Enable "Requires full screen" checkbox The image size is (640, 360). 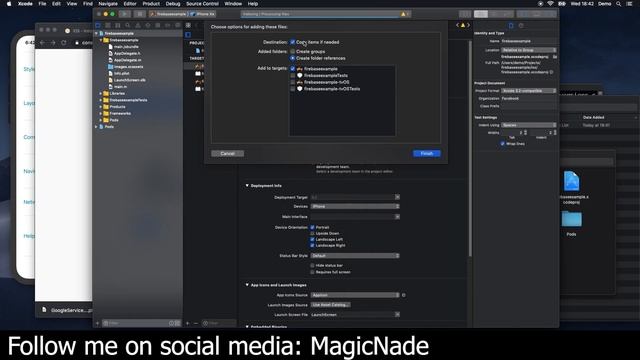pyautogui.click(x=312, y=272)
